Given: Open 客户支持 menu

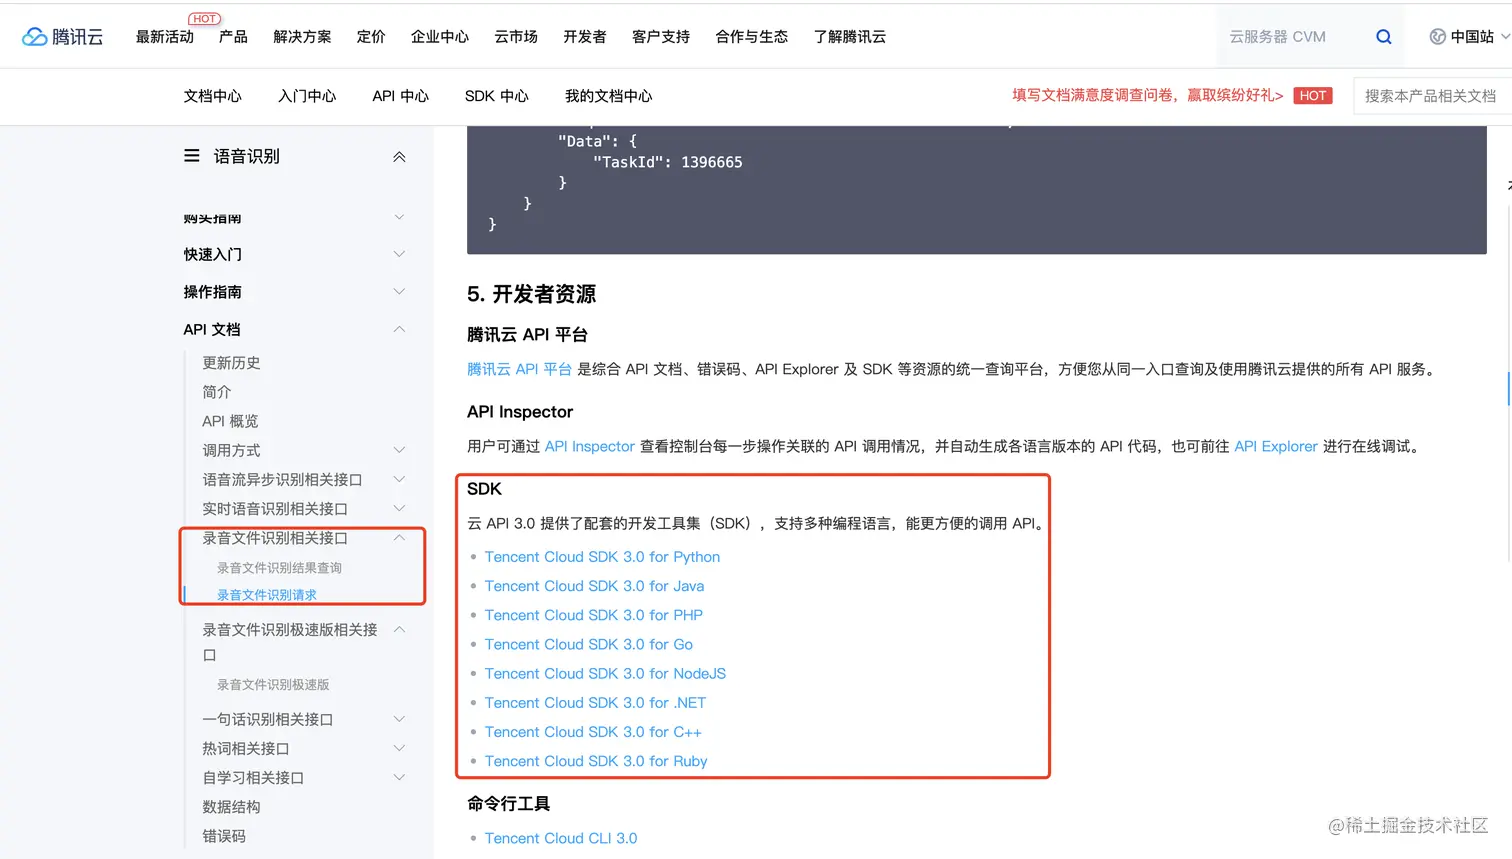Looking at the screenshot, I should [x=661, y=37].
